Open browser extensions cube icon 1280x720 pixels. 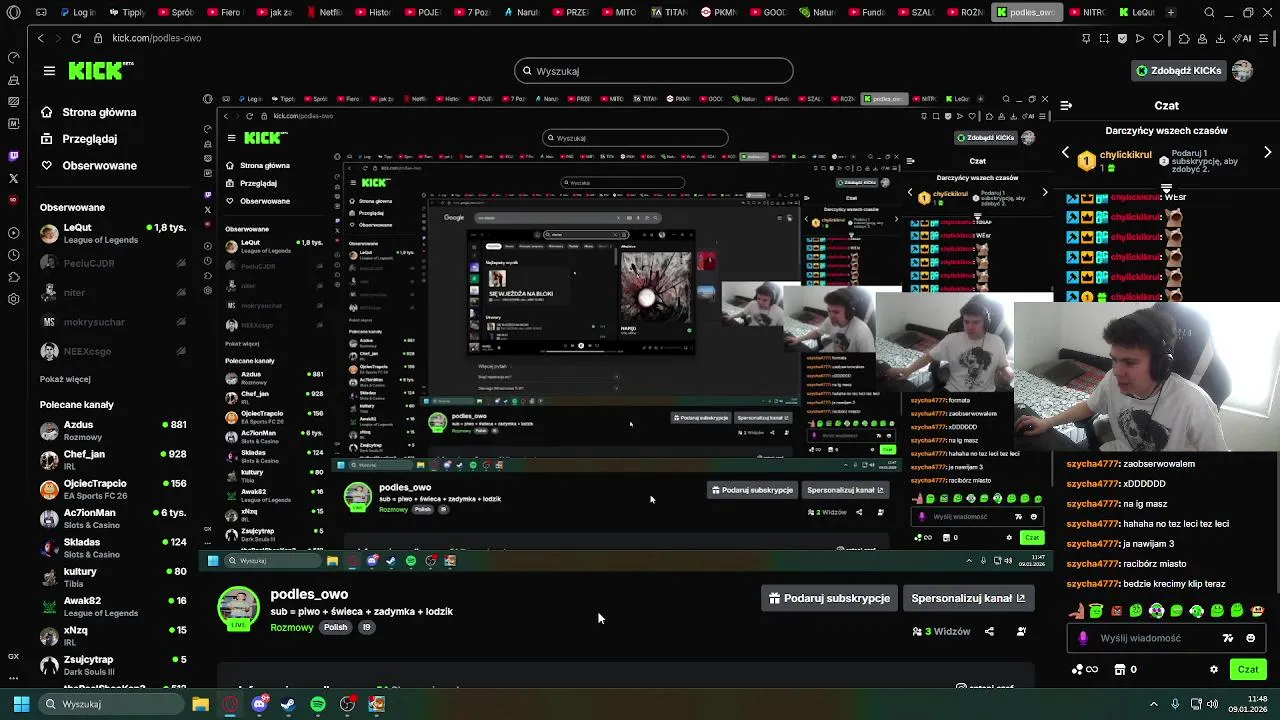click(x=1184, y=38)
